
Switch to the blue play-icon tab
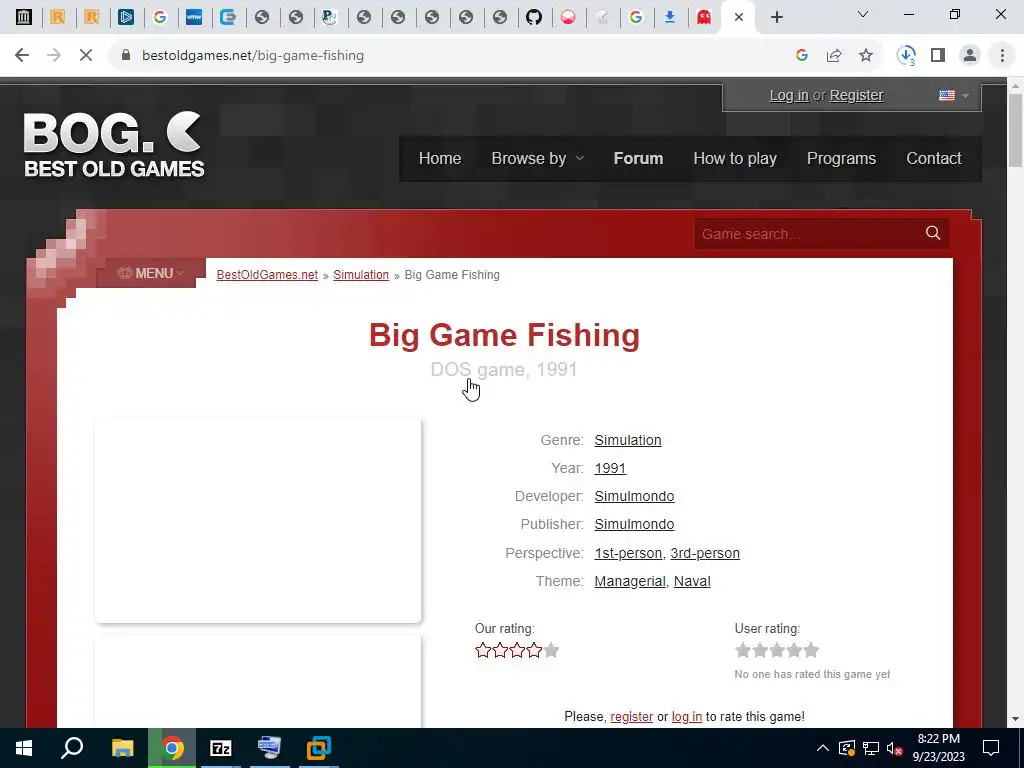[126, 17]
